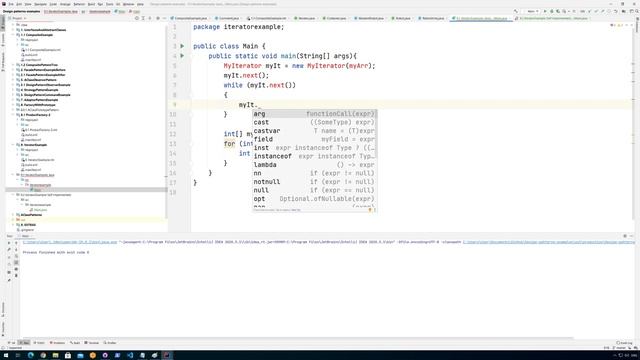Click the java.exe path link in Run output

[70, 242]
